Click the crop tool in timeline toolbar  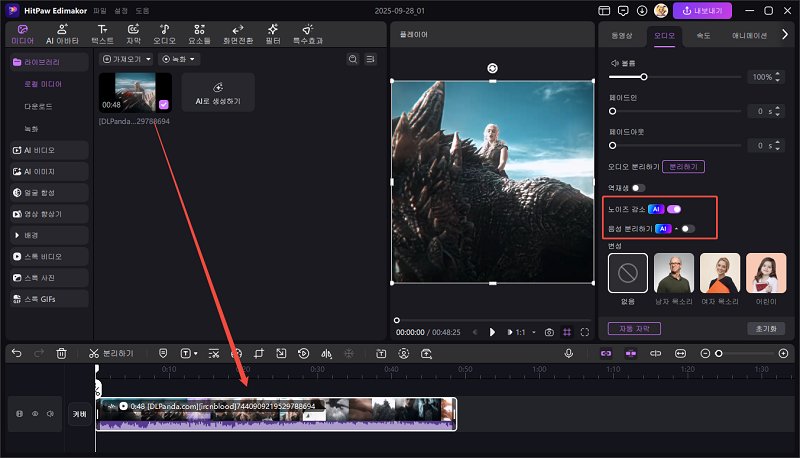tap(259, 353)
